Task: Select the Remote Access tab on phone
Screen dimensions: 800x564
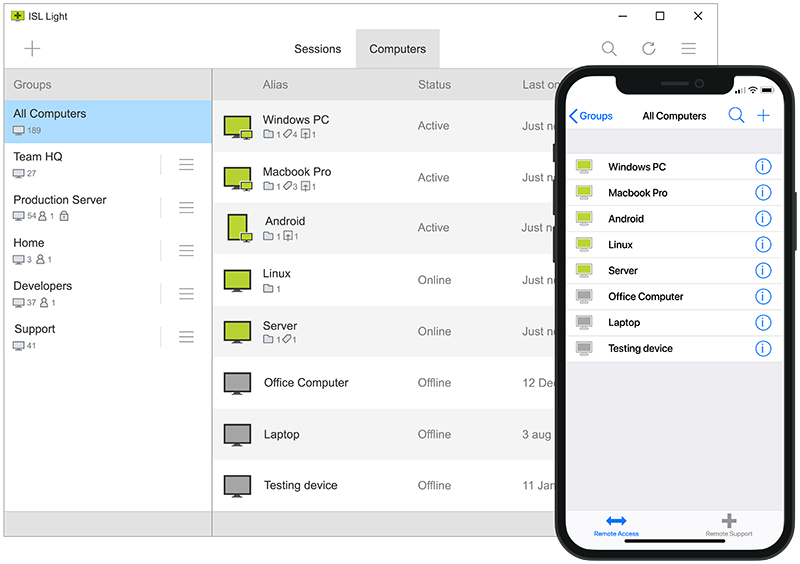Action: pos(616,526)
